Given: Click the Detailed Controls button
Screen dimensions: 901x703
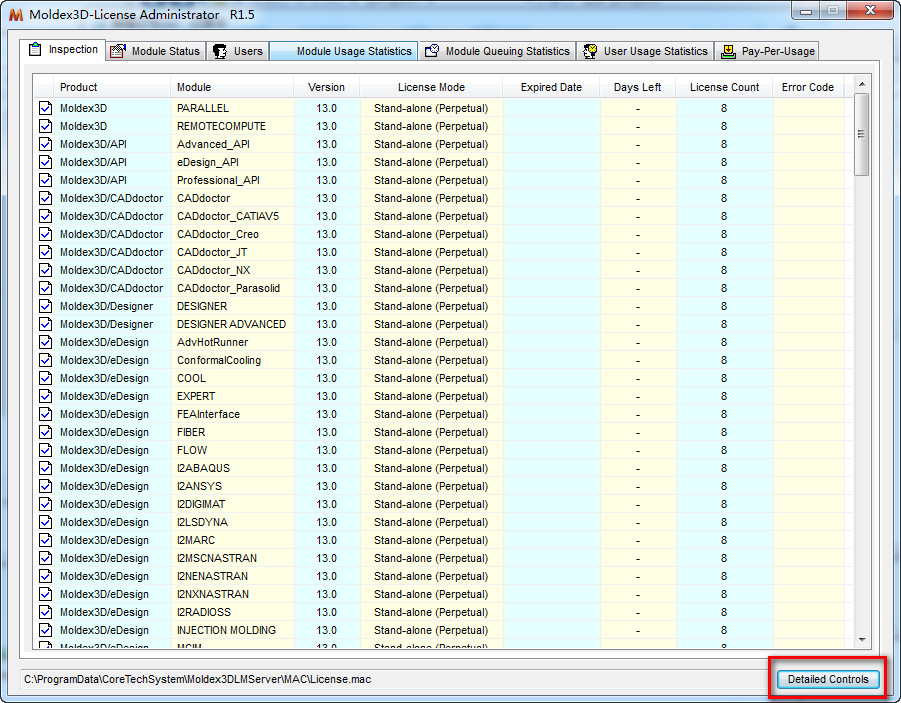Looking at the screenshot, I should (827, 679).
